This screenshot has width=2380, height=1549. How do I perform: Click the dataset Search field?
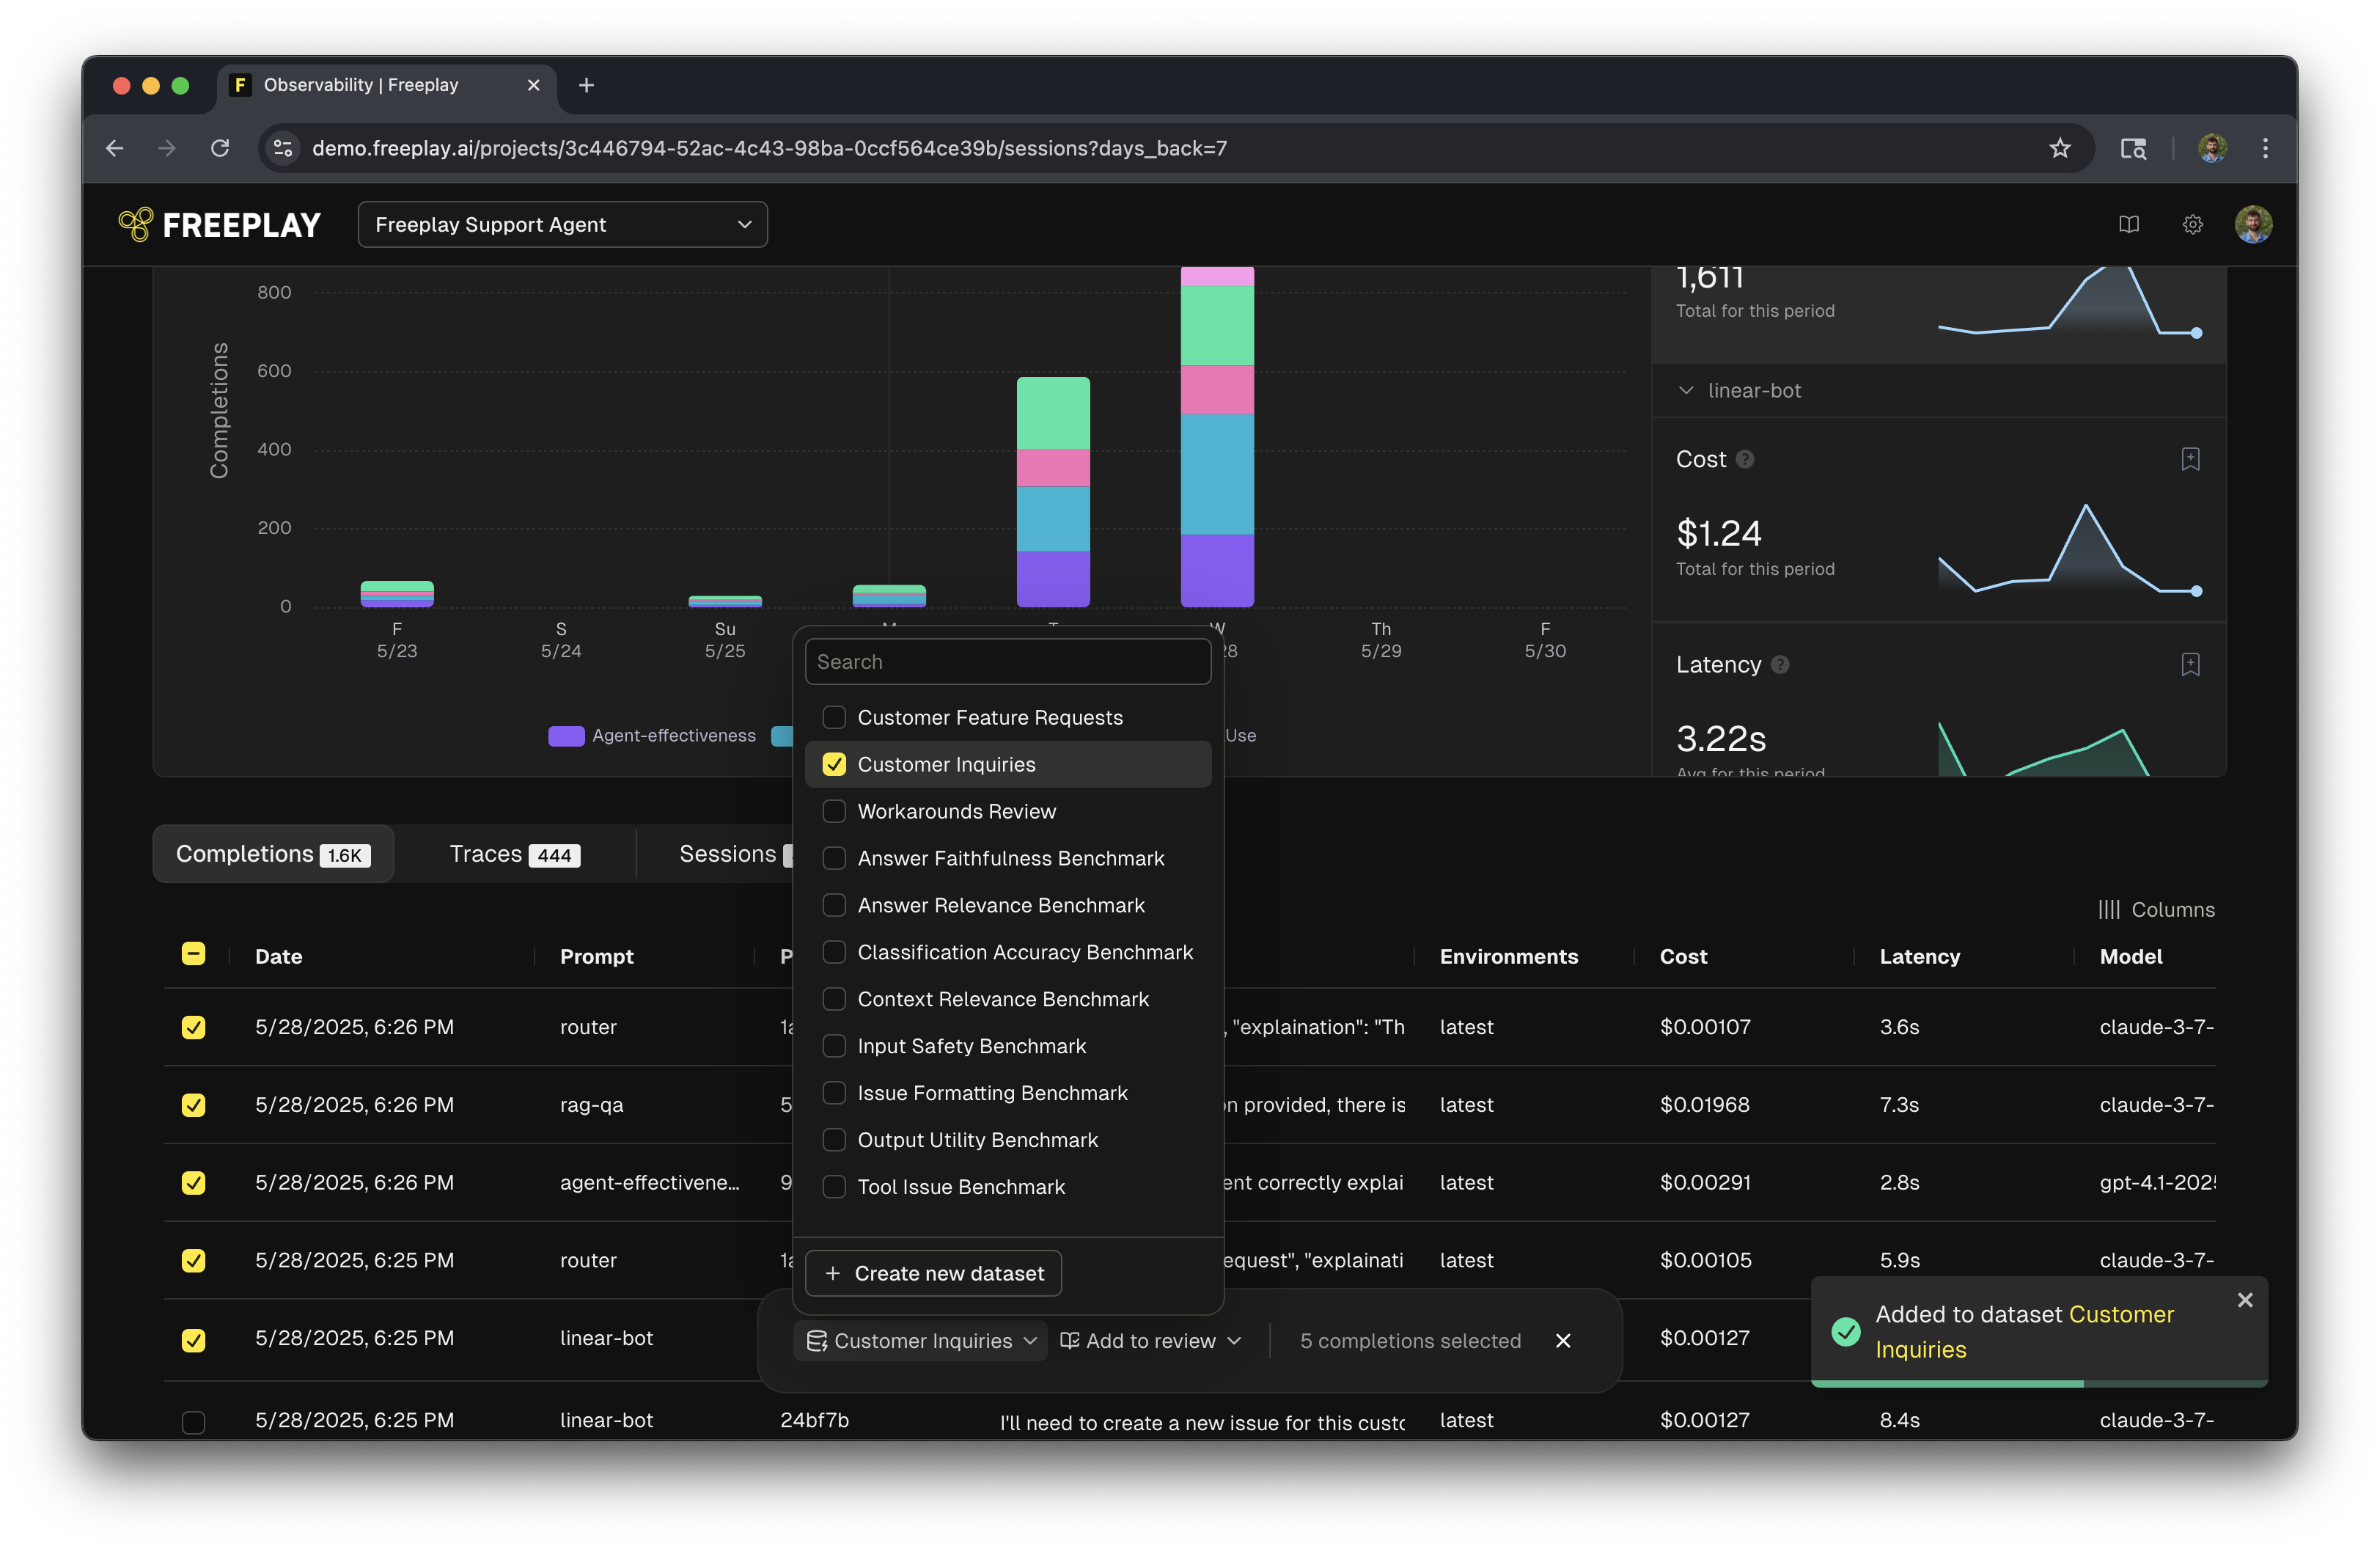(1007, 661)
